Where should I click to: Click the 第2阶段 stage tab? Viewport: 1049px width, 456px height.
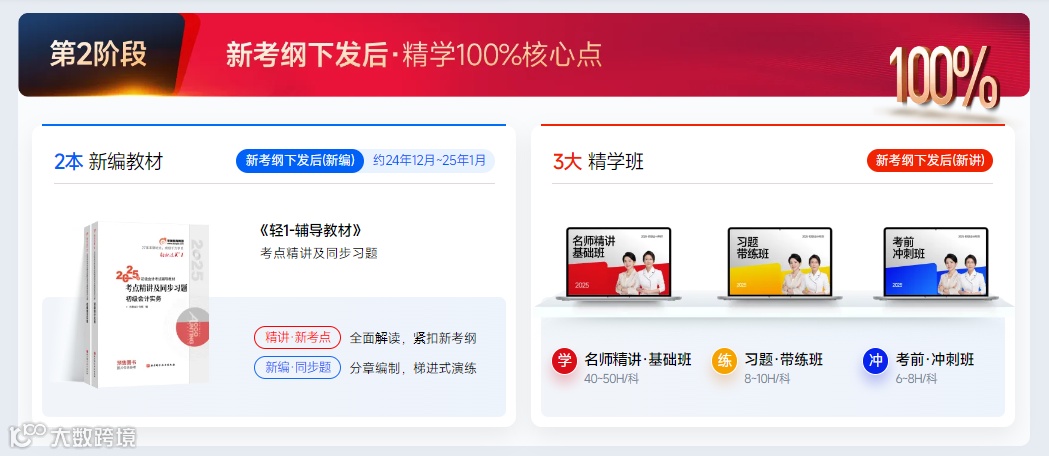pos(98,55)
